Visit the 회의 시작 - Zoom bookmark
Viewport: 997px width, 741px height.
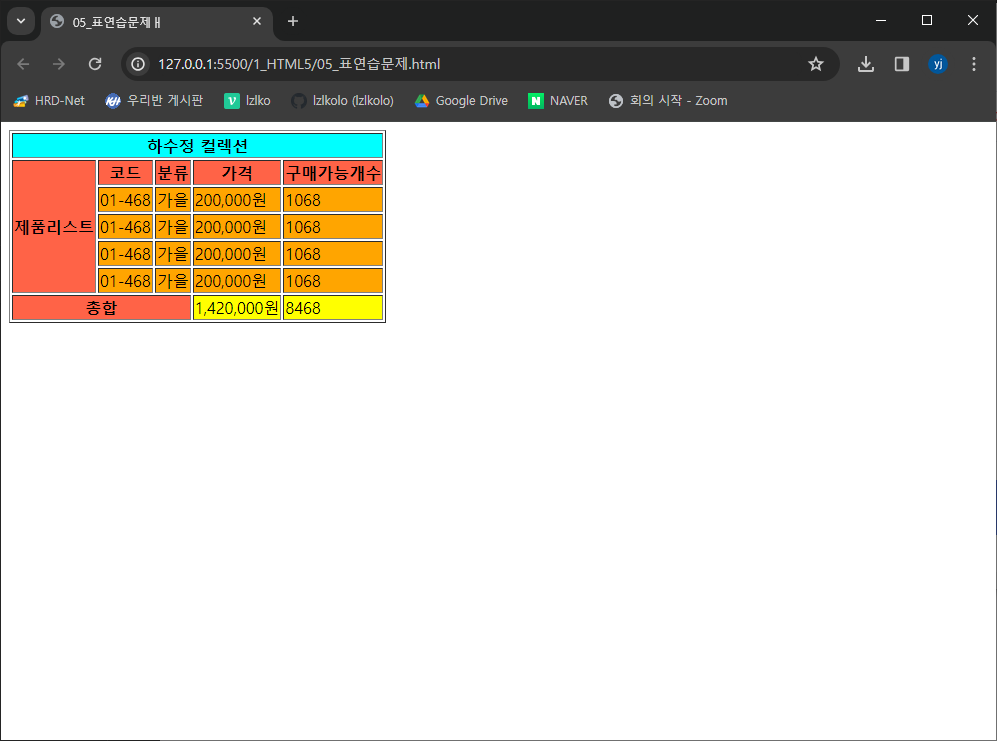pyautogui.click(x=667, y=100)
